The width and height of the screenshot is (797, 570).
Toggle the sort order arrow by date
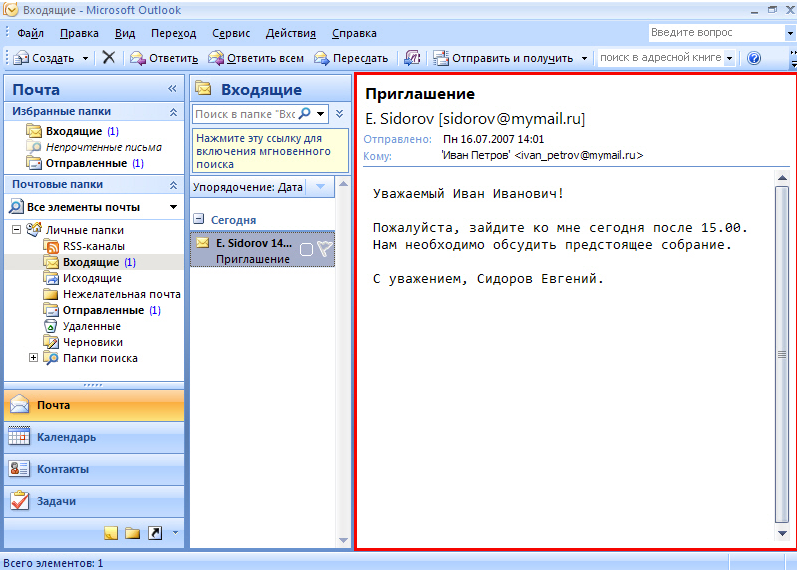point(320,187)
